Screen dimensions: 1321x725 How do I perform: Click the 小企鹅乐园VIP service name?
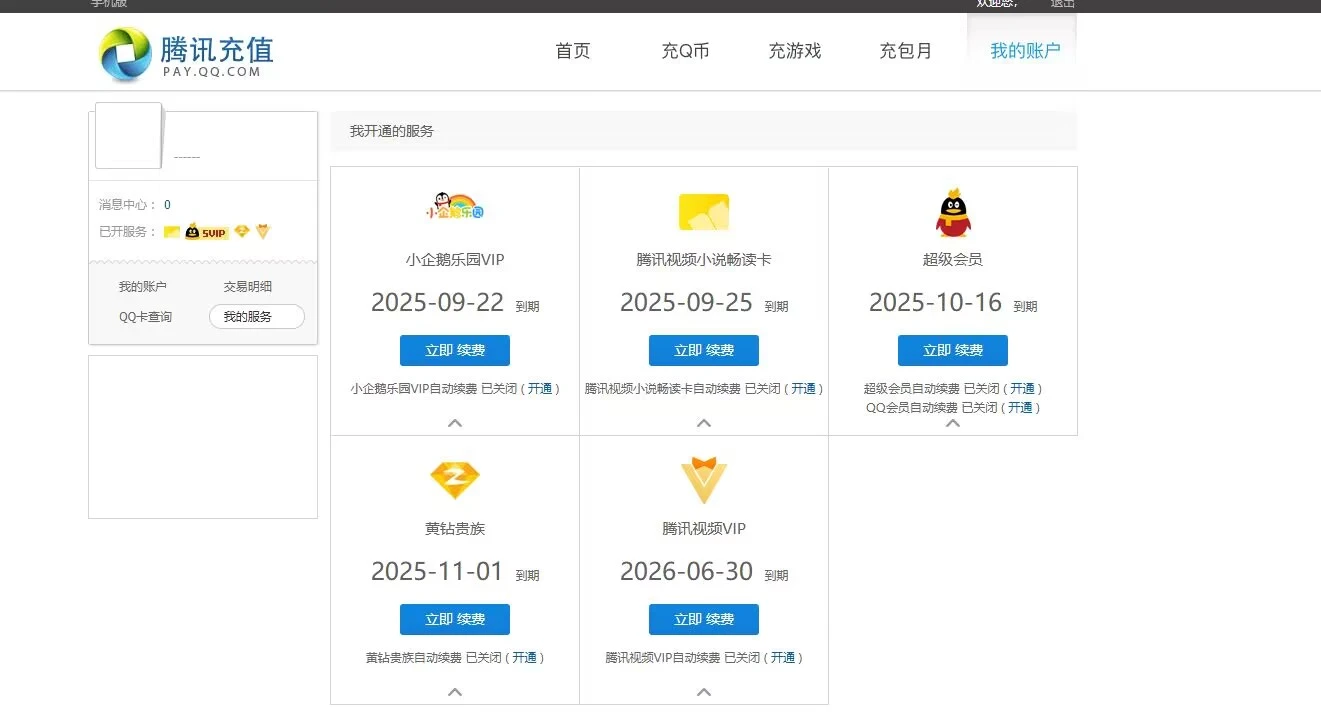point(455,260)
